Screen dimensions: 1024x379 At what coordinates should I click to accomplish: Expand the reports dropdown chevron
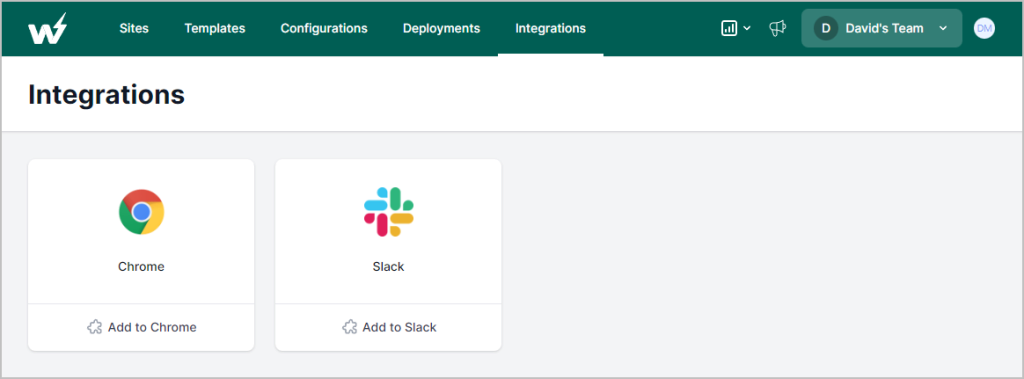(x=747, y=28)
